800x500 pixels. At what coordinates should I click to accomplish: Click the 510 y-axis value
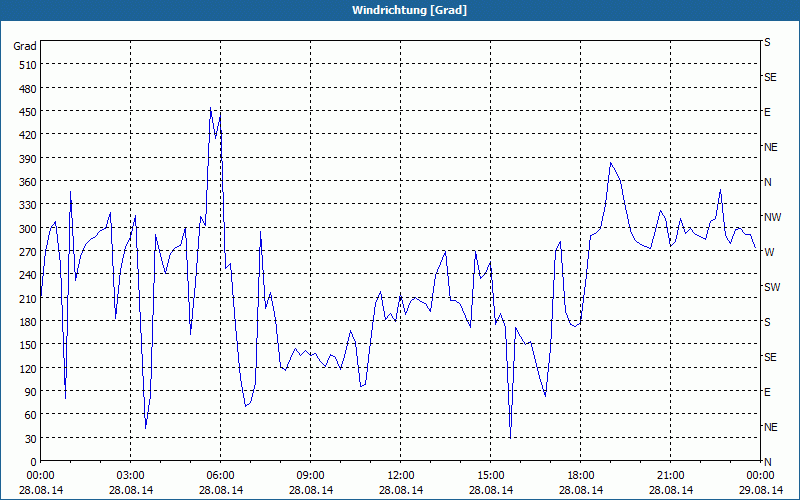[x=29, y=65]
